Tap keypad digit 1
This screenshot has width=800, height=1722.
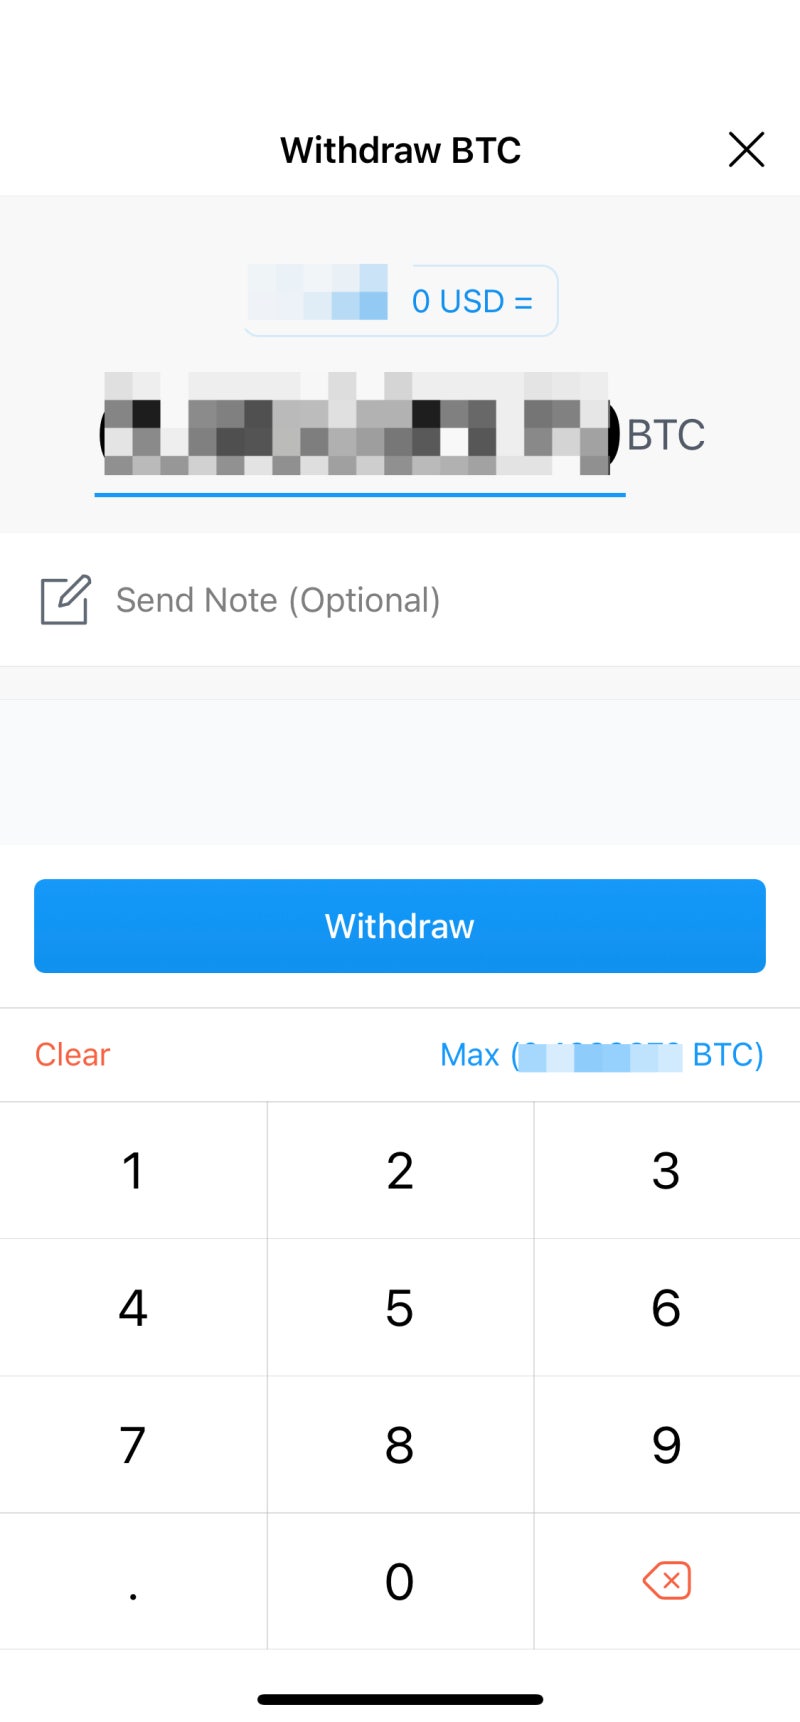click(133, 1170)
